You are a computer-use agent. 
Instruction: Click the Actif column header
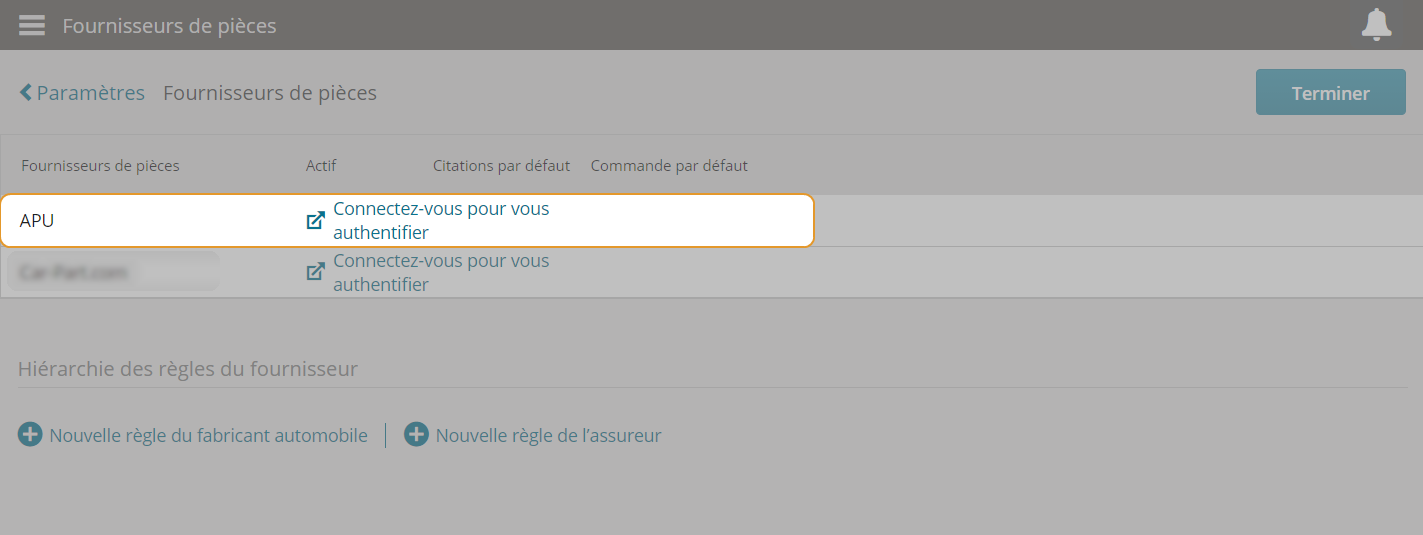[321, 165]
